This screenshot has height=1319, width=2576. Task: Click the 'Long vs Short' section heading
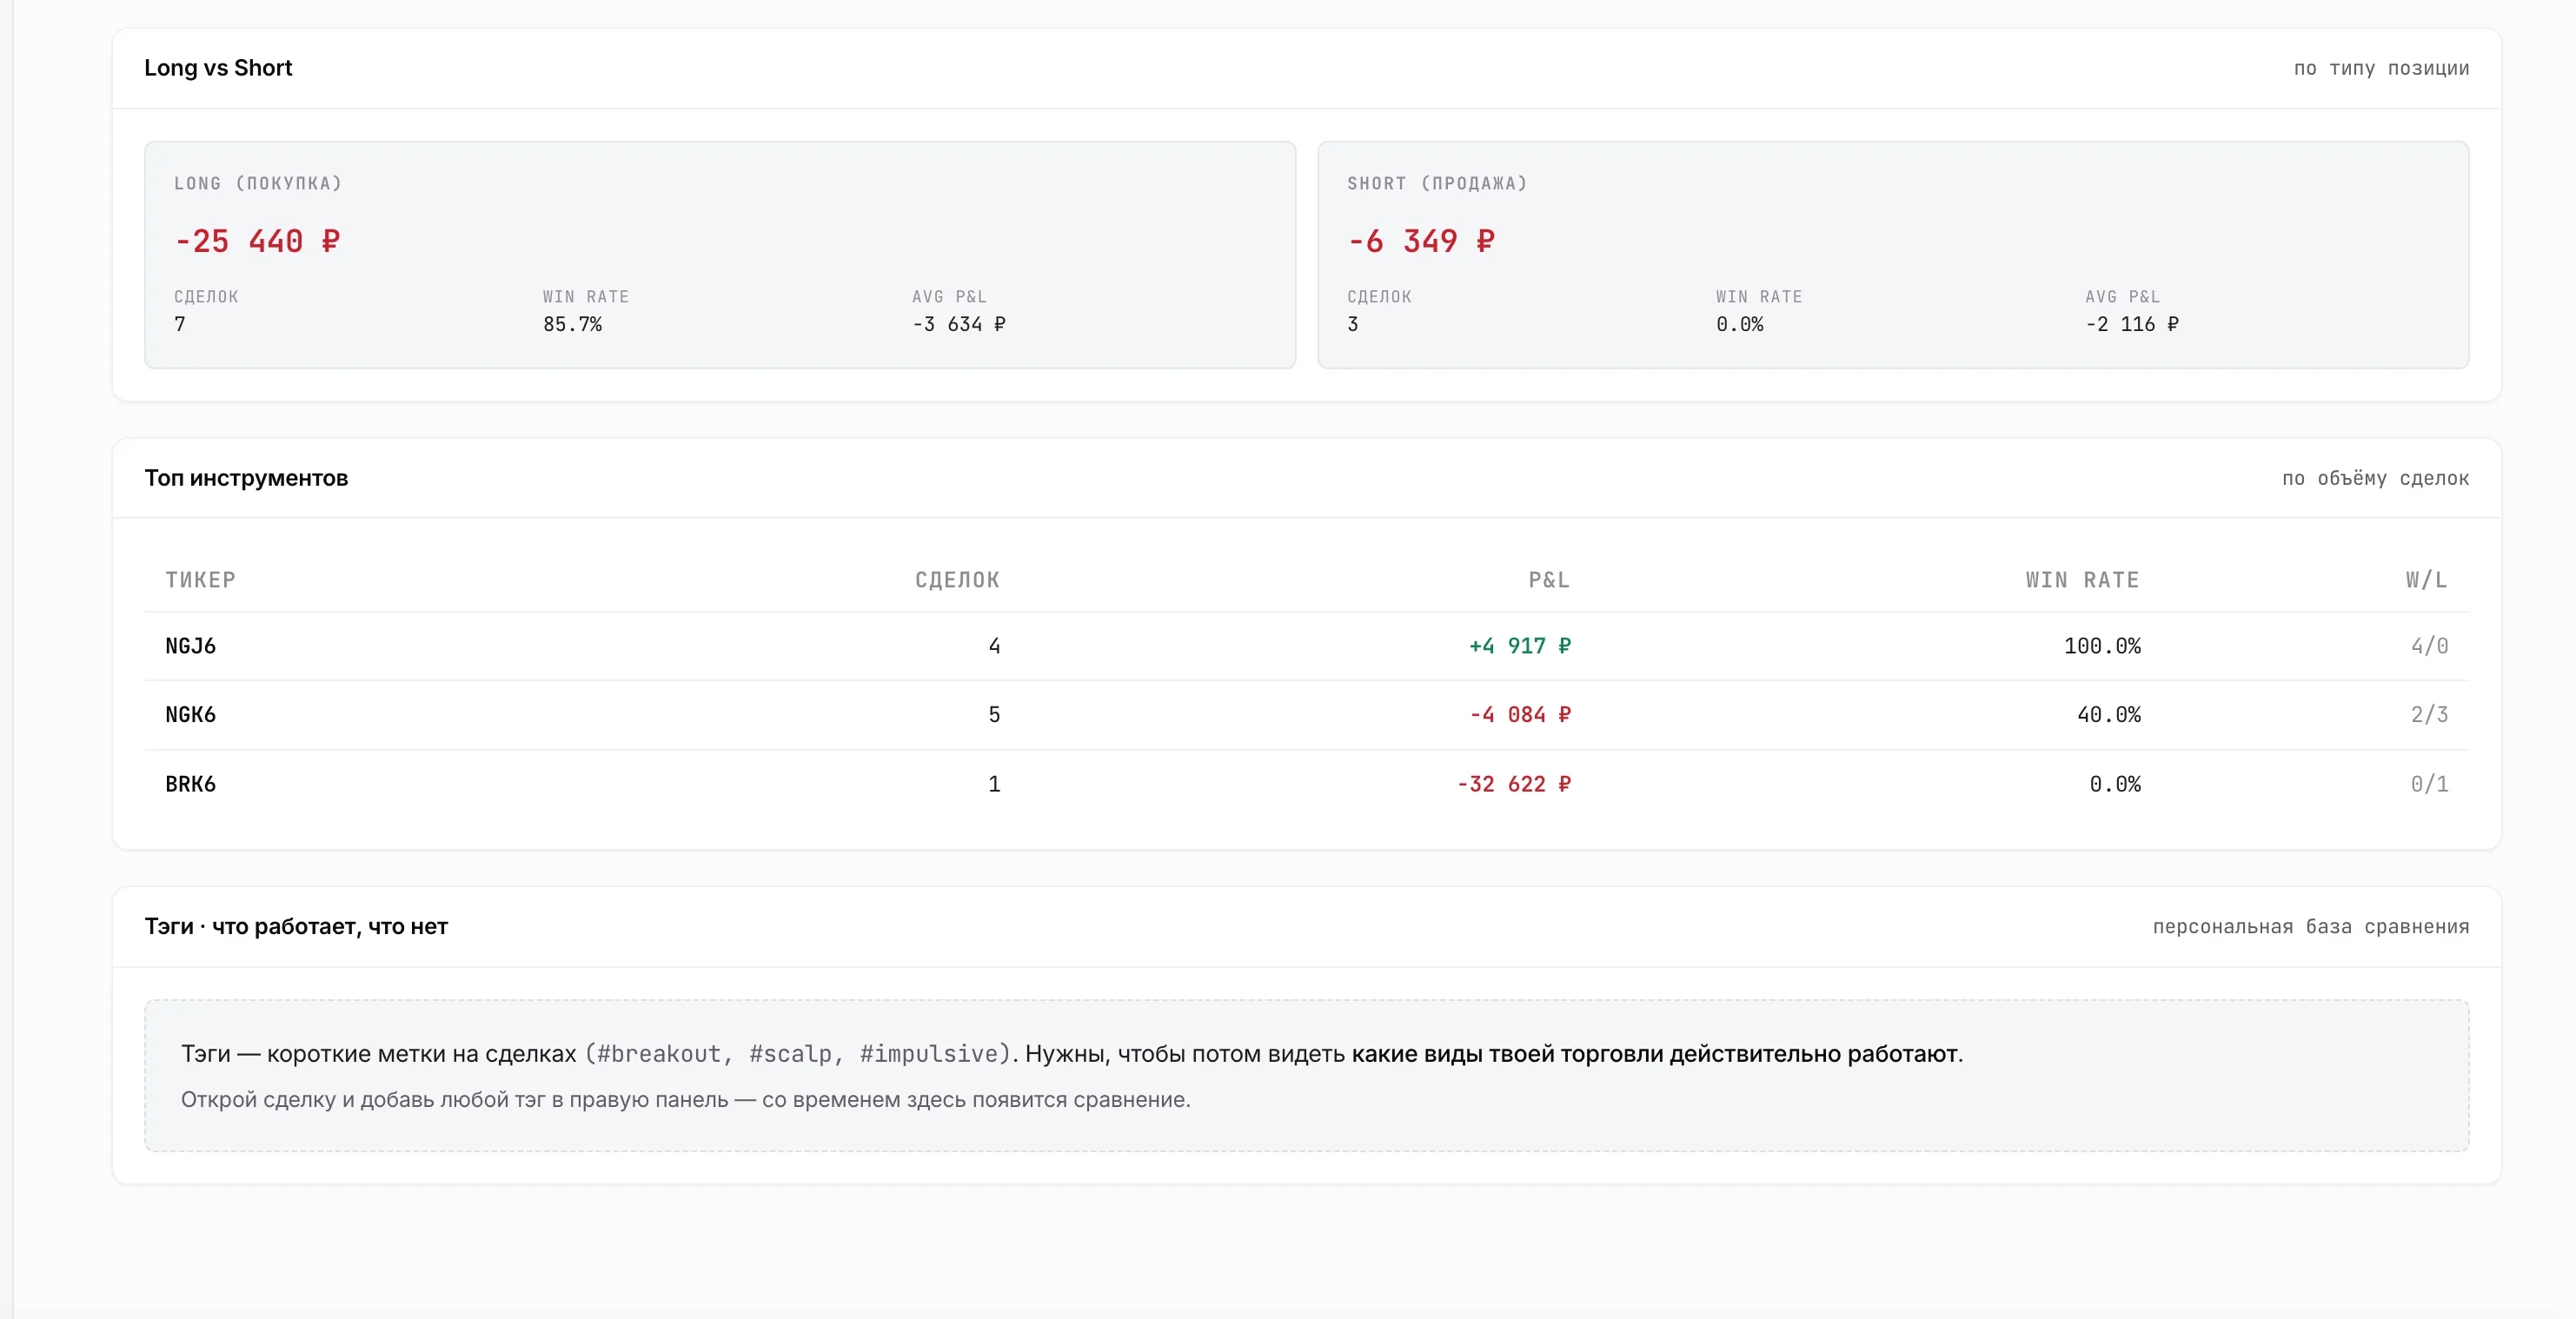click(x=218, y=68)
